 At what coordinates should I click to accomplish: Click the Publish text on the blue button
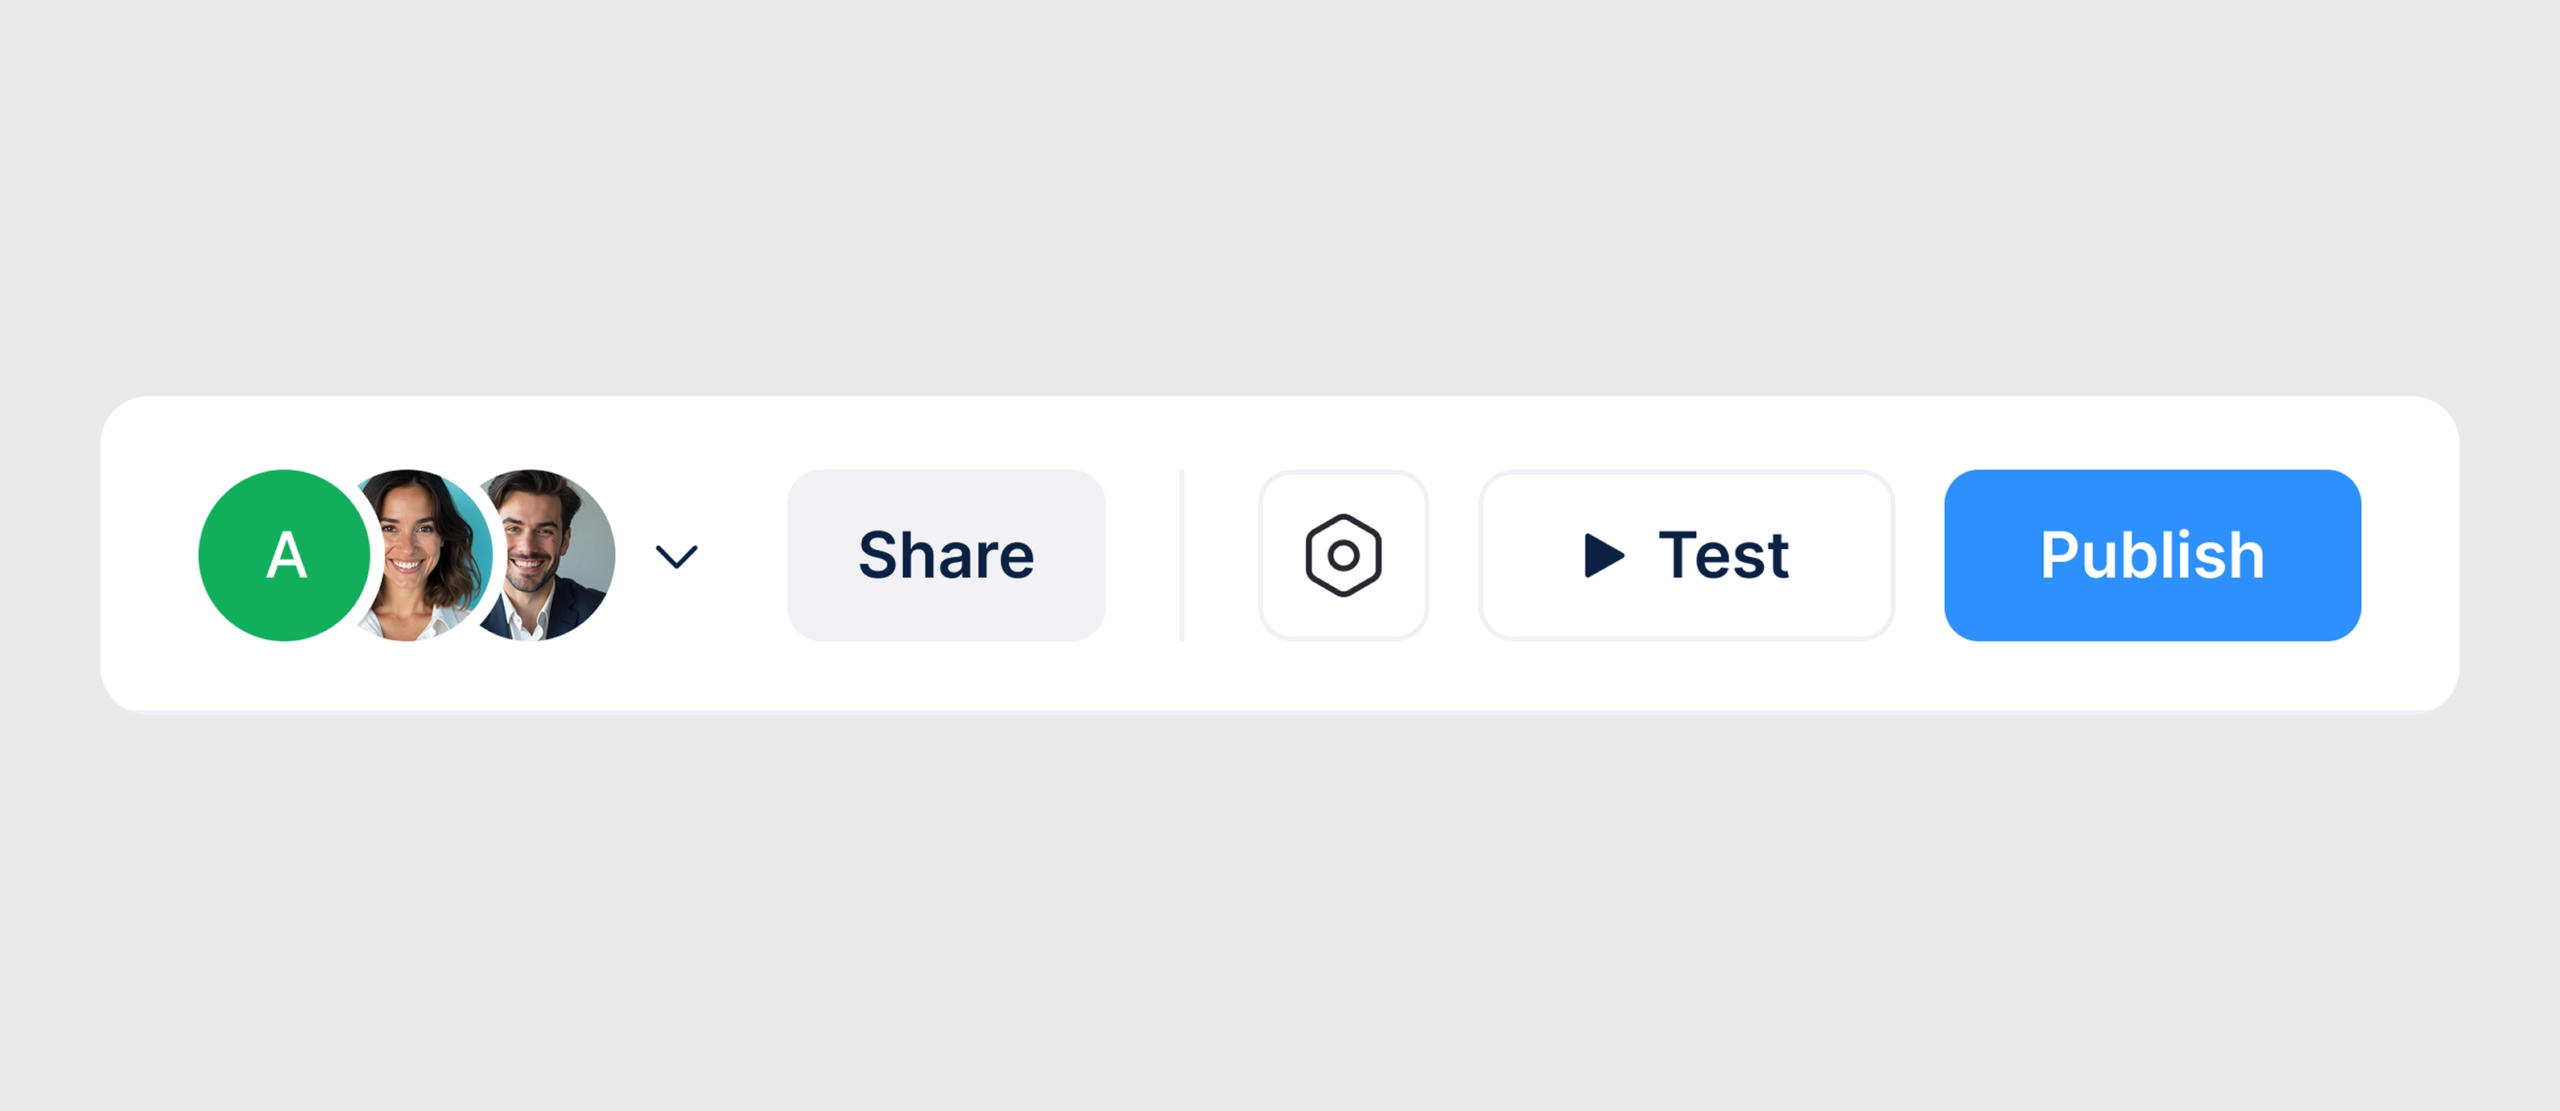tap(2152, 556)
